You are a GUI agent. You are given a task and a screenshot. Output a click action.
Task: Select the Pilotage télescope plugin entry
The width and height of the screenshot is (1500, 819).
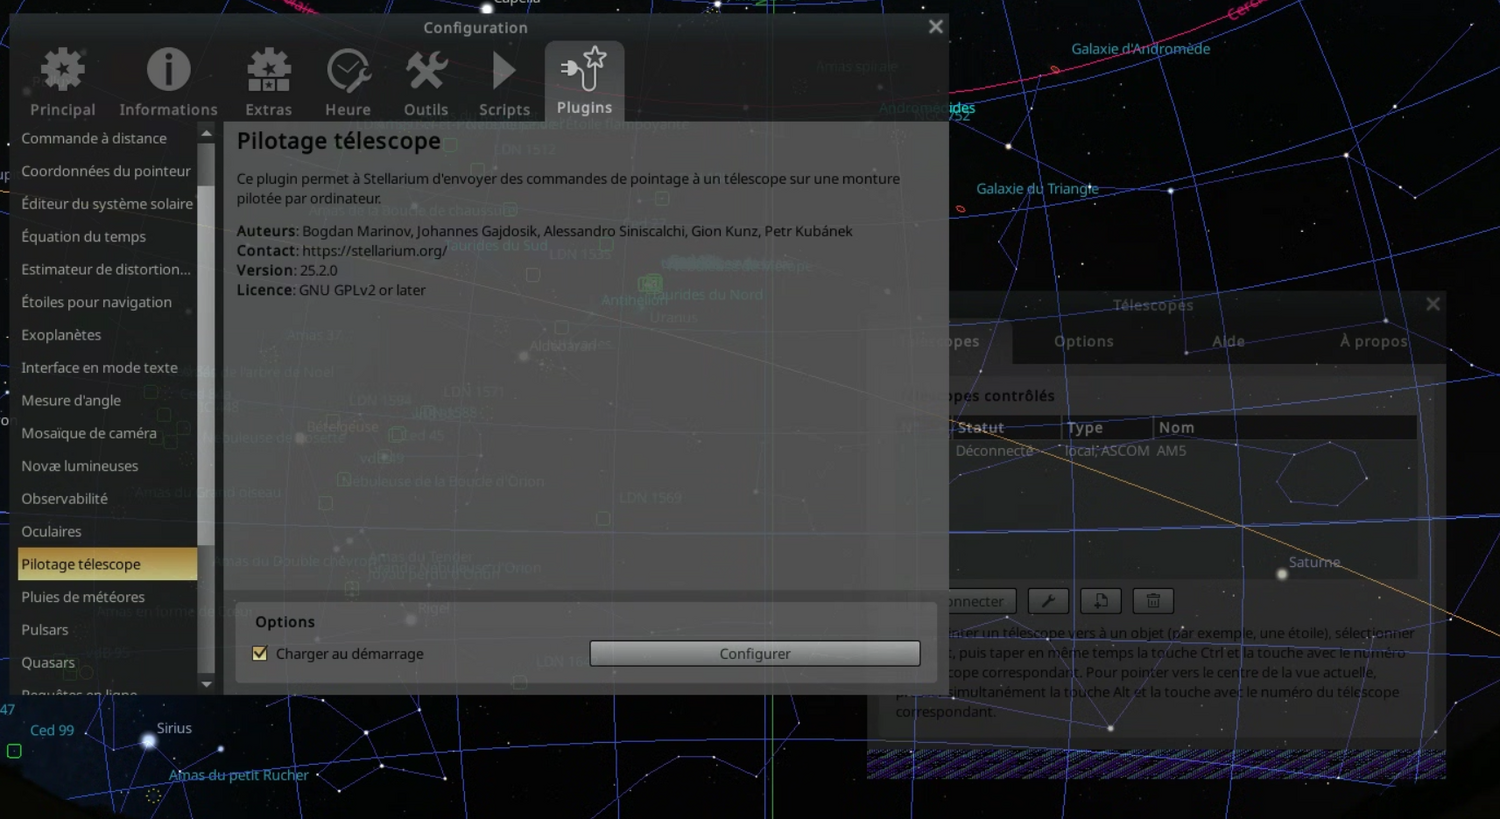point(81,563)
